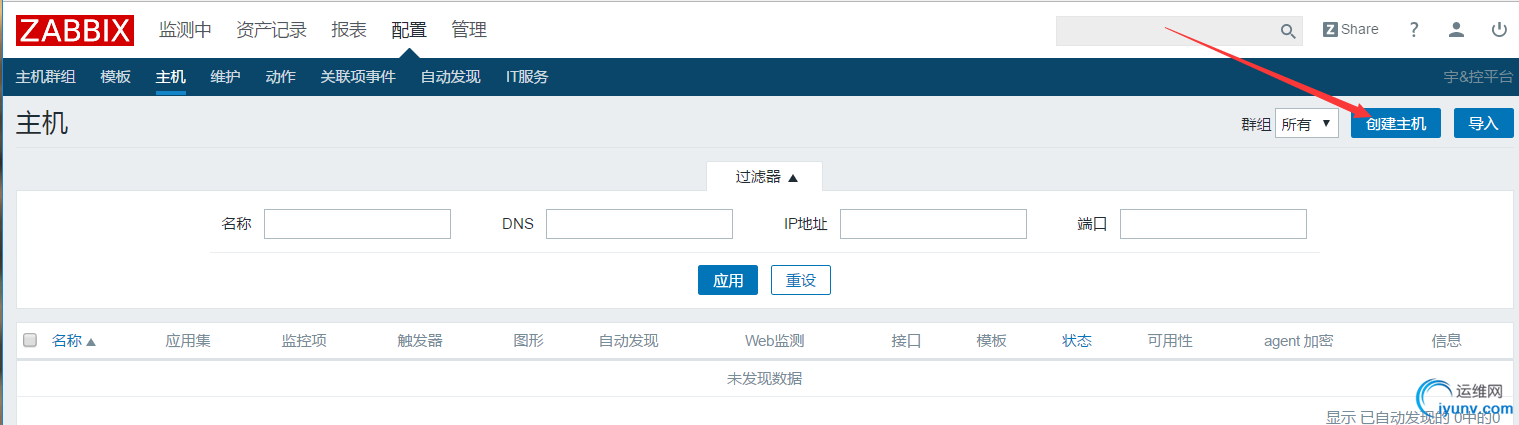1519x425 pixels.
Task: Click the IP地址 filter input field
Action: pos(933,224)
